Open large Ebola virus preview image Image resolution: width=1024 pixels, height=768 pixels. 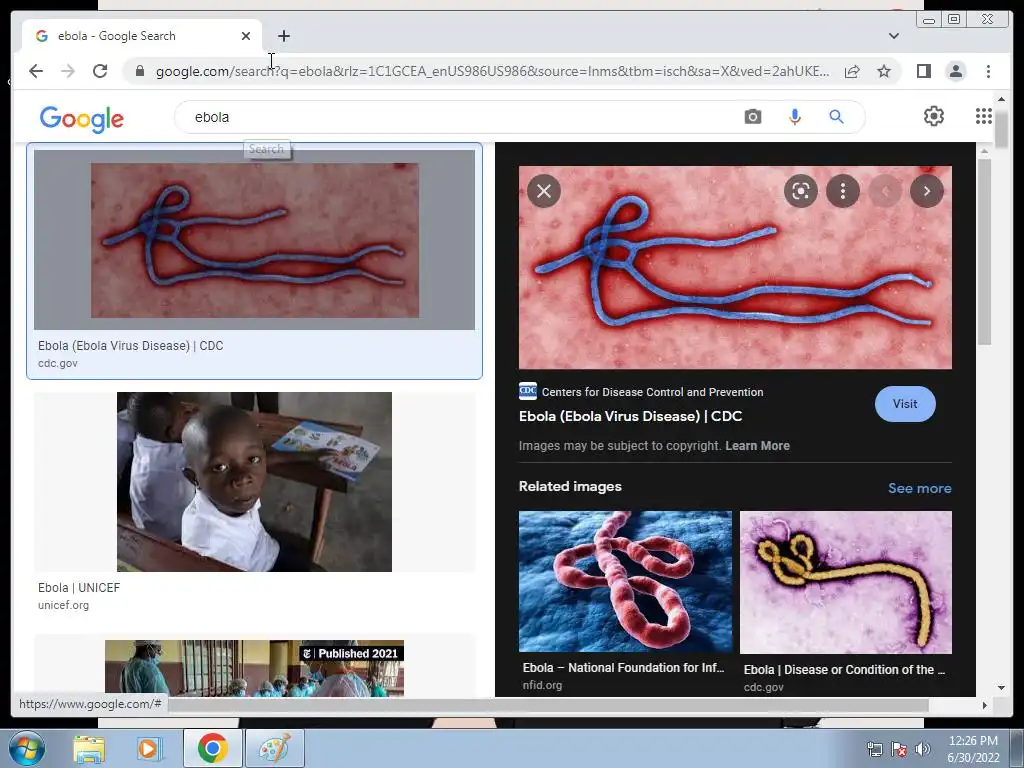tap(735, 268)
